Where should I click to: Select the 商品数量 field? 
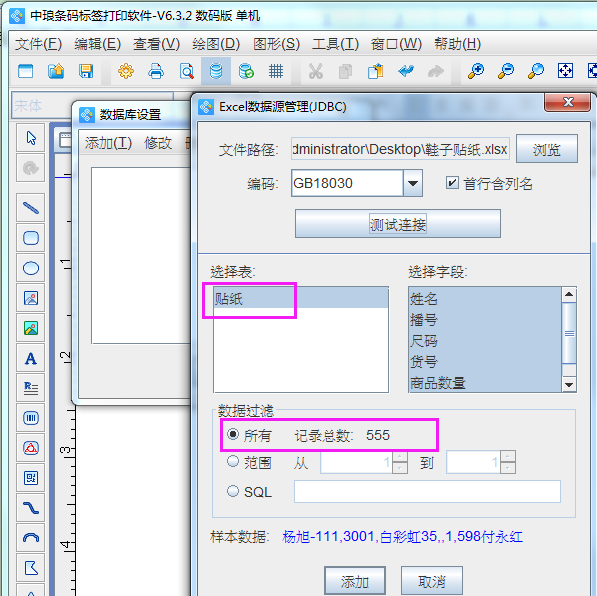click(x=485, y=382)
